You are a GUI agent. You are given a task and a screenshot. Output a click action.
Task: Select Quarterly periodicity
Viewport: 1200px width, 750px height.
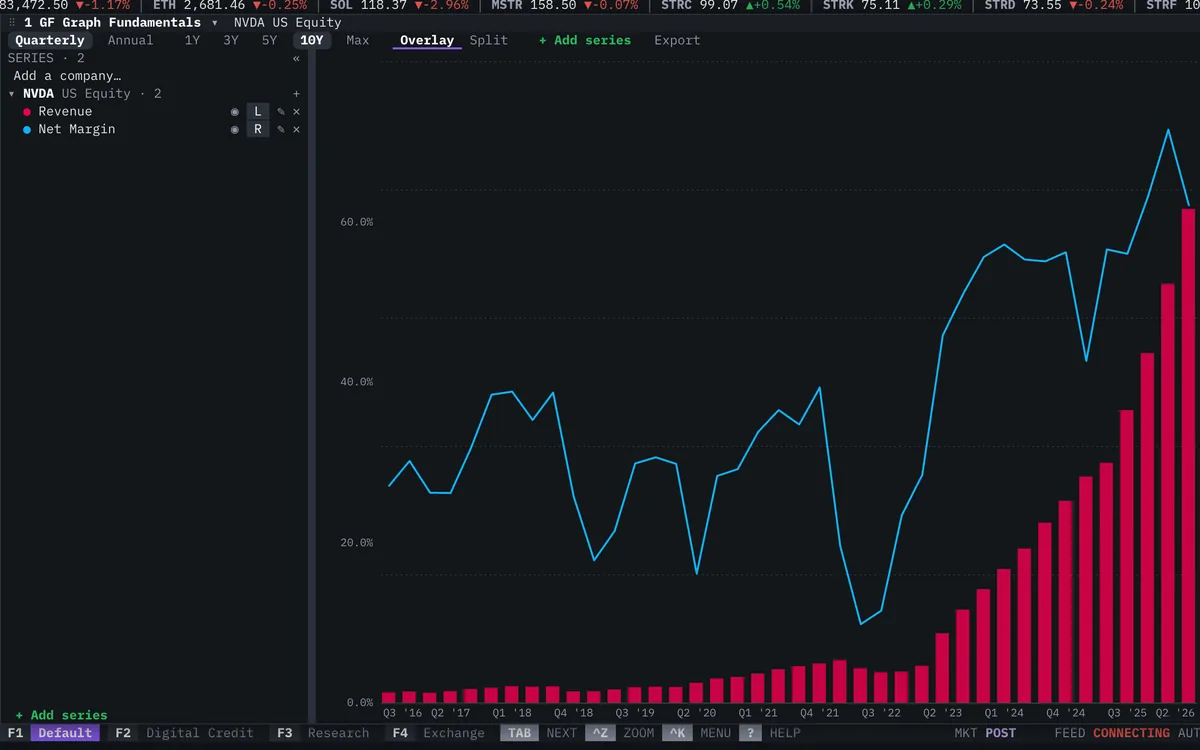(x=50, y=41)
